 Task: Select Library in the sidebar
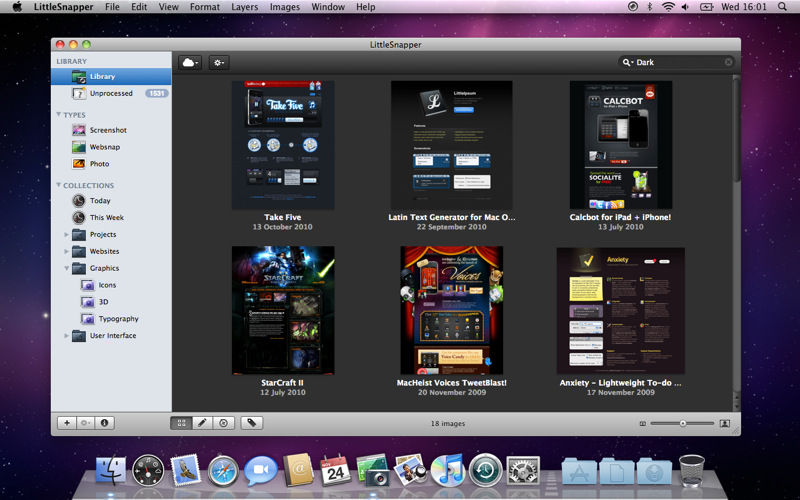coord(111,77)
